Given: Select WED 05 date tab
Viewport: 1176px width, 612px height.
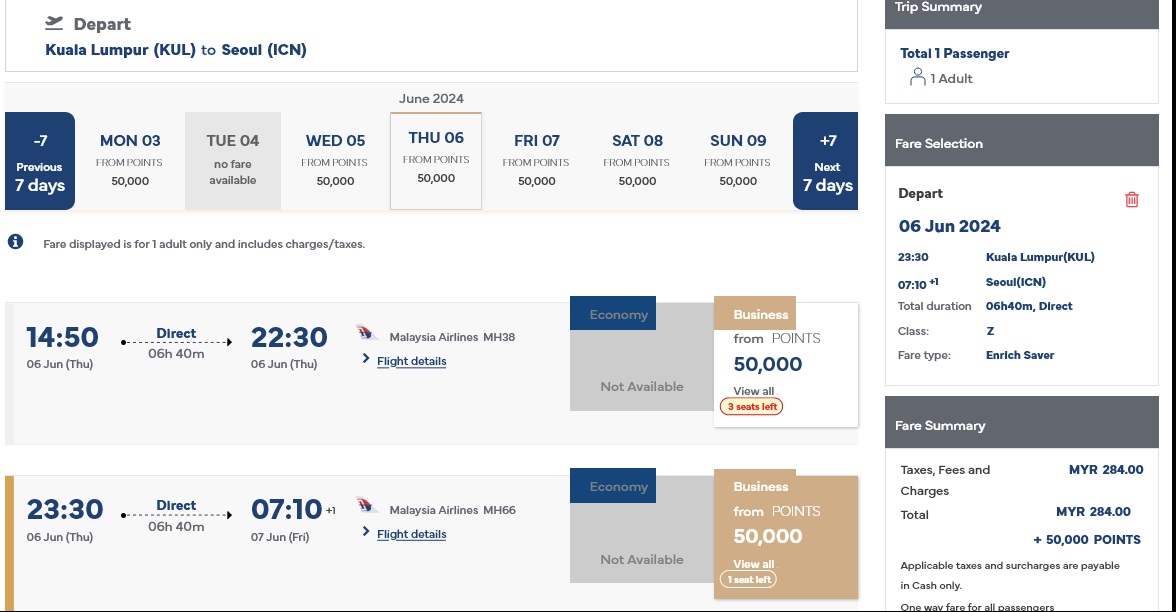Looking at the screenshot, I should [335, 160].
